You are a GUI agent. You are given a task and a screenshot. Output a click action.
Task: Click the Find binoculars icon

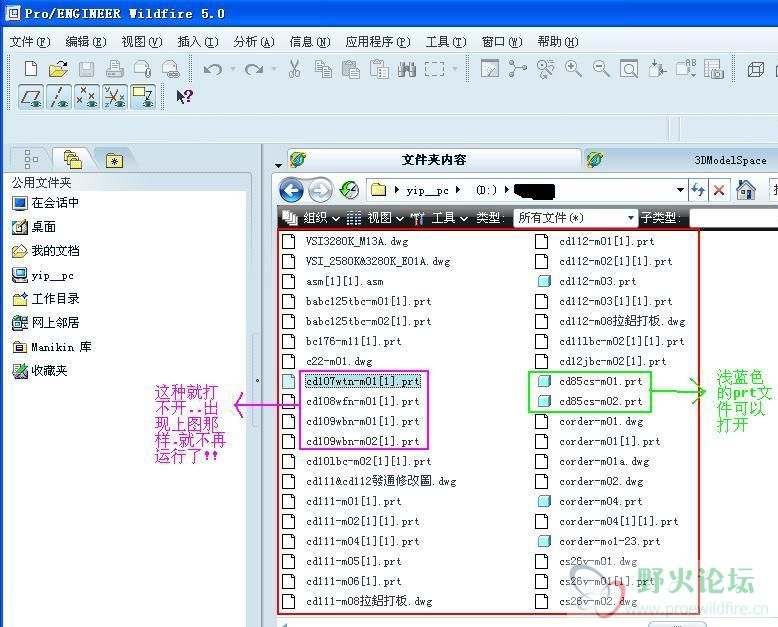pos(407,69)
